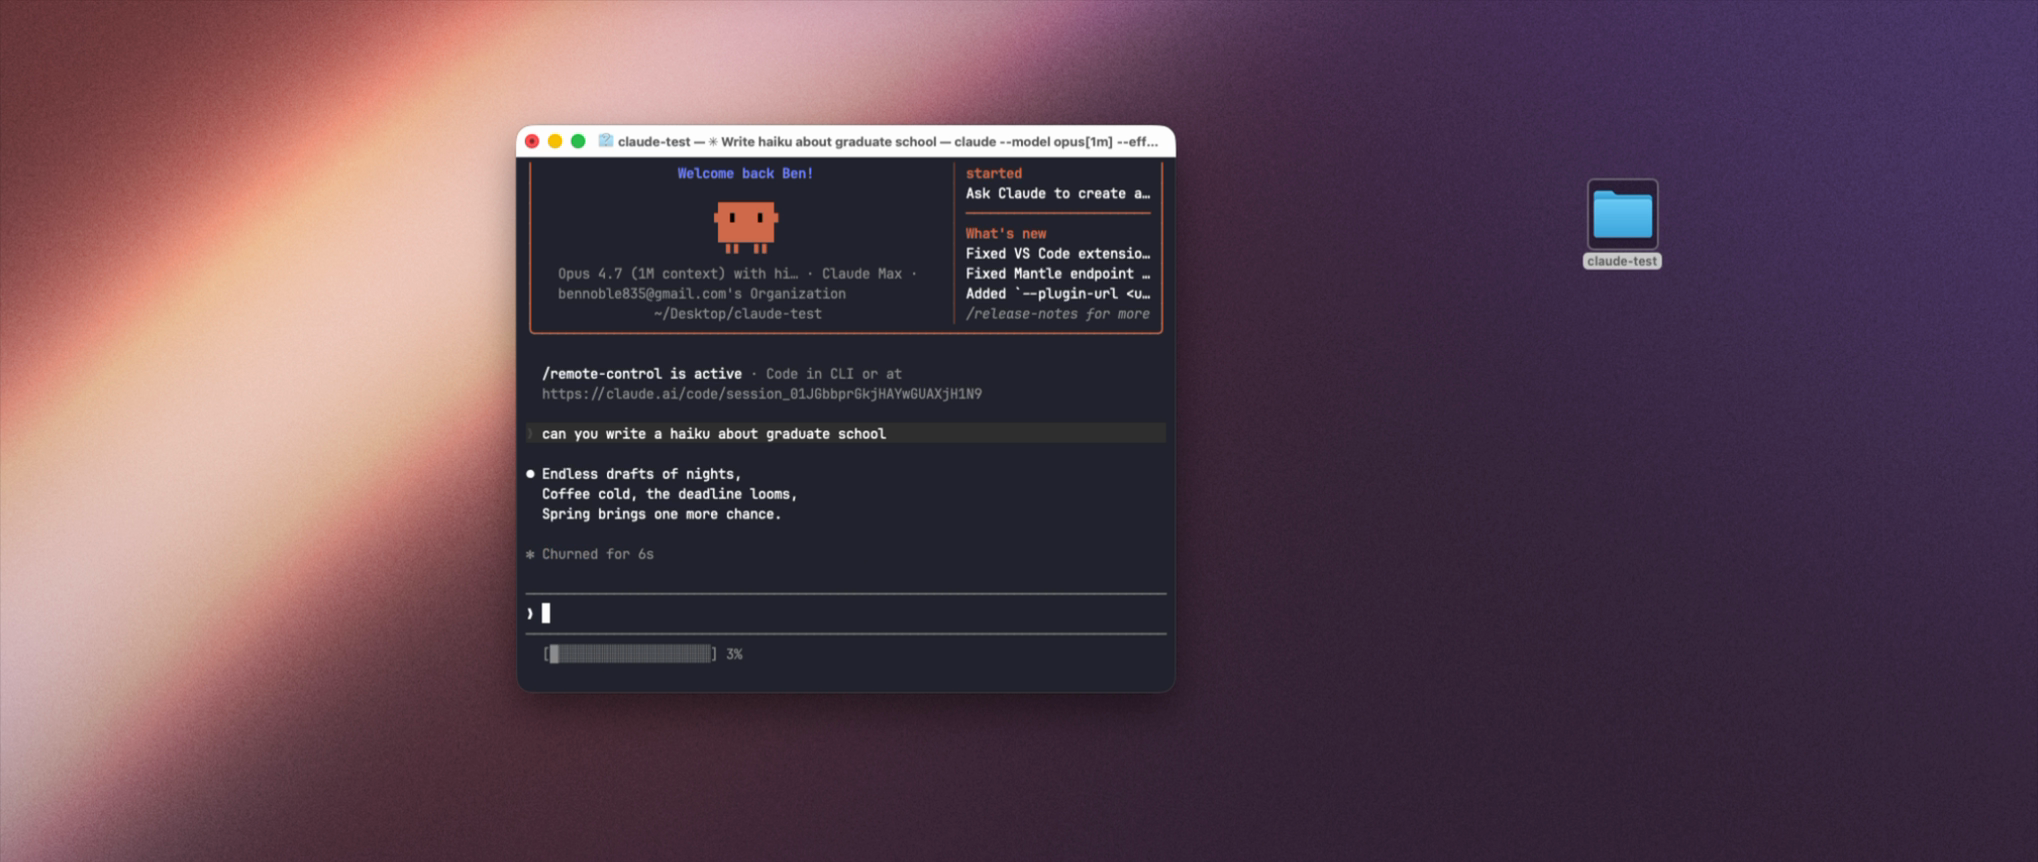
Task: Minimize the terminal with yellow button
Action: coord(555,141)
